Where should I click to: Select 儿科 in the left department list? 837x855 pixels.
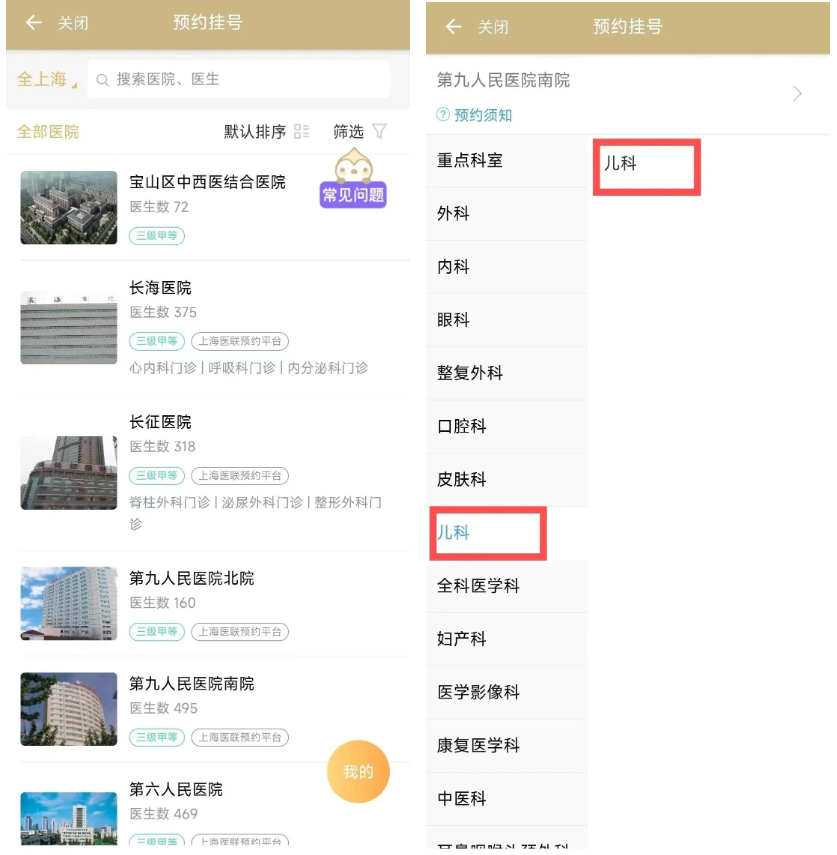454,532
